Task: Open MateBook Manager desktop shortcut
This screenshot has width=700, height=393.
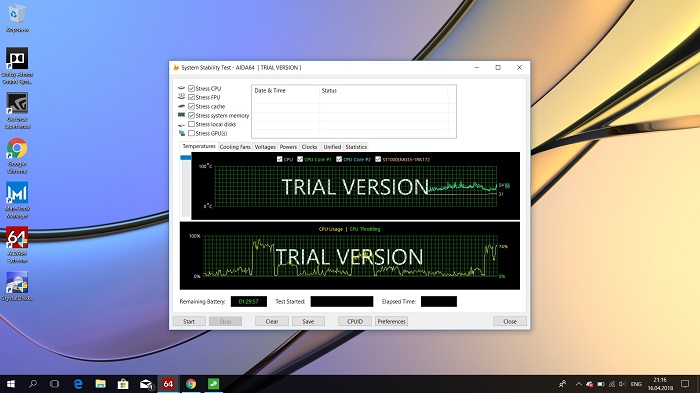Action: point(17,200)
